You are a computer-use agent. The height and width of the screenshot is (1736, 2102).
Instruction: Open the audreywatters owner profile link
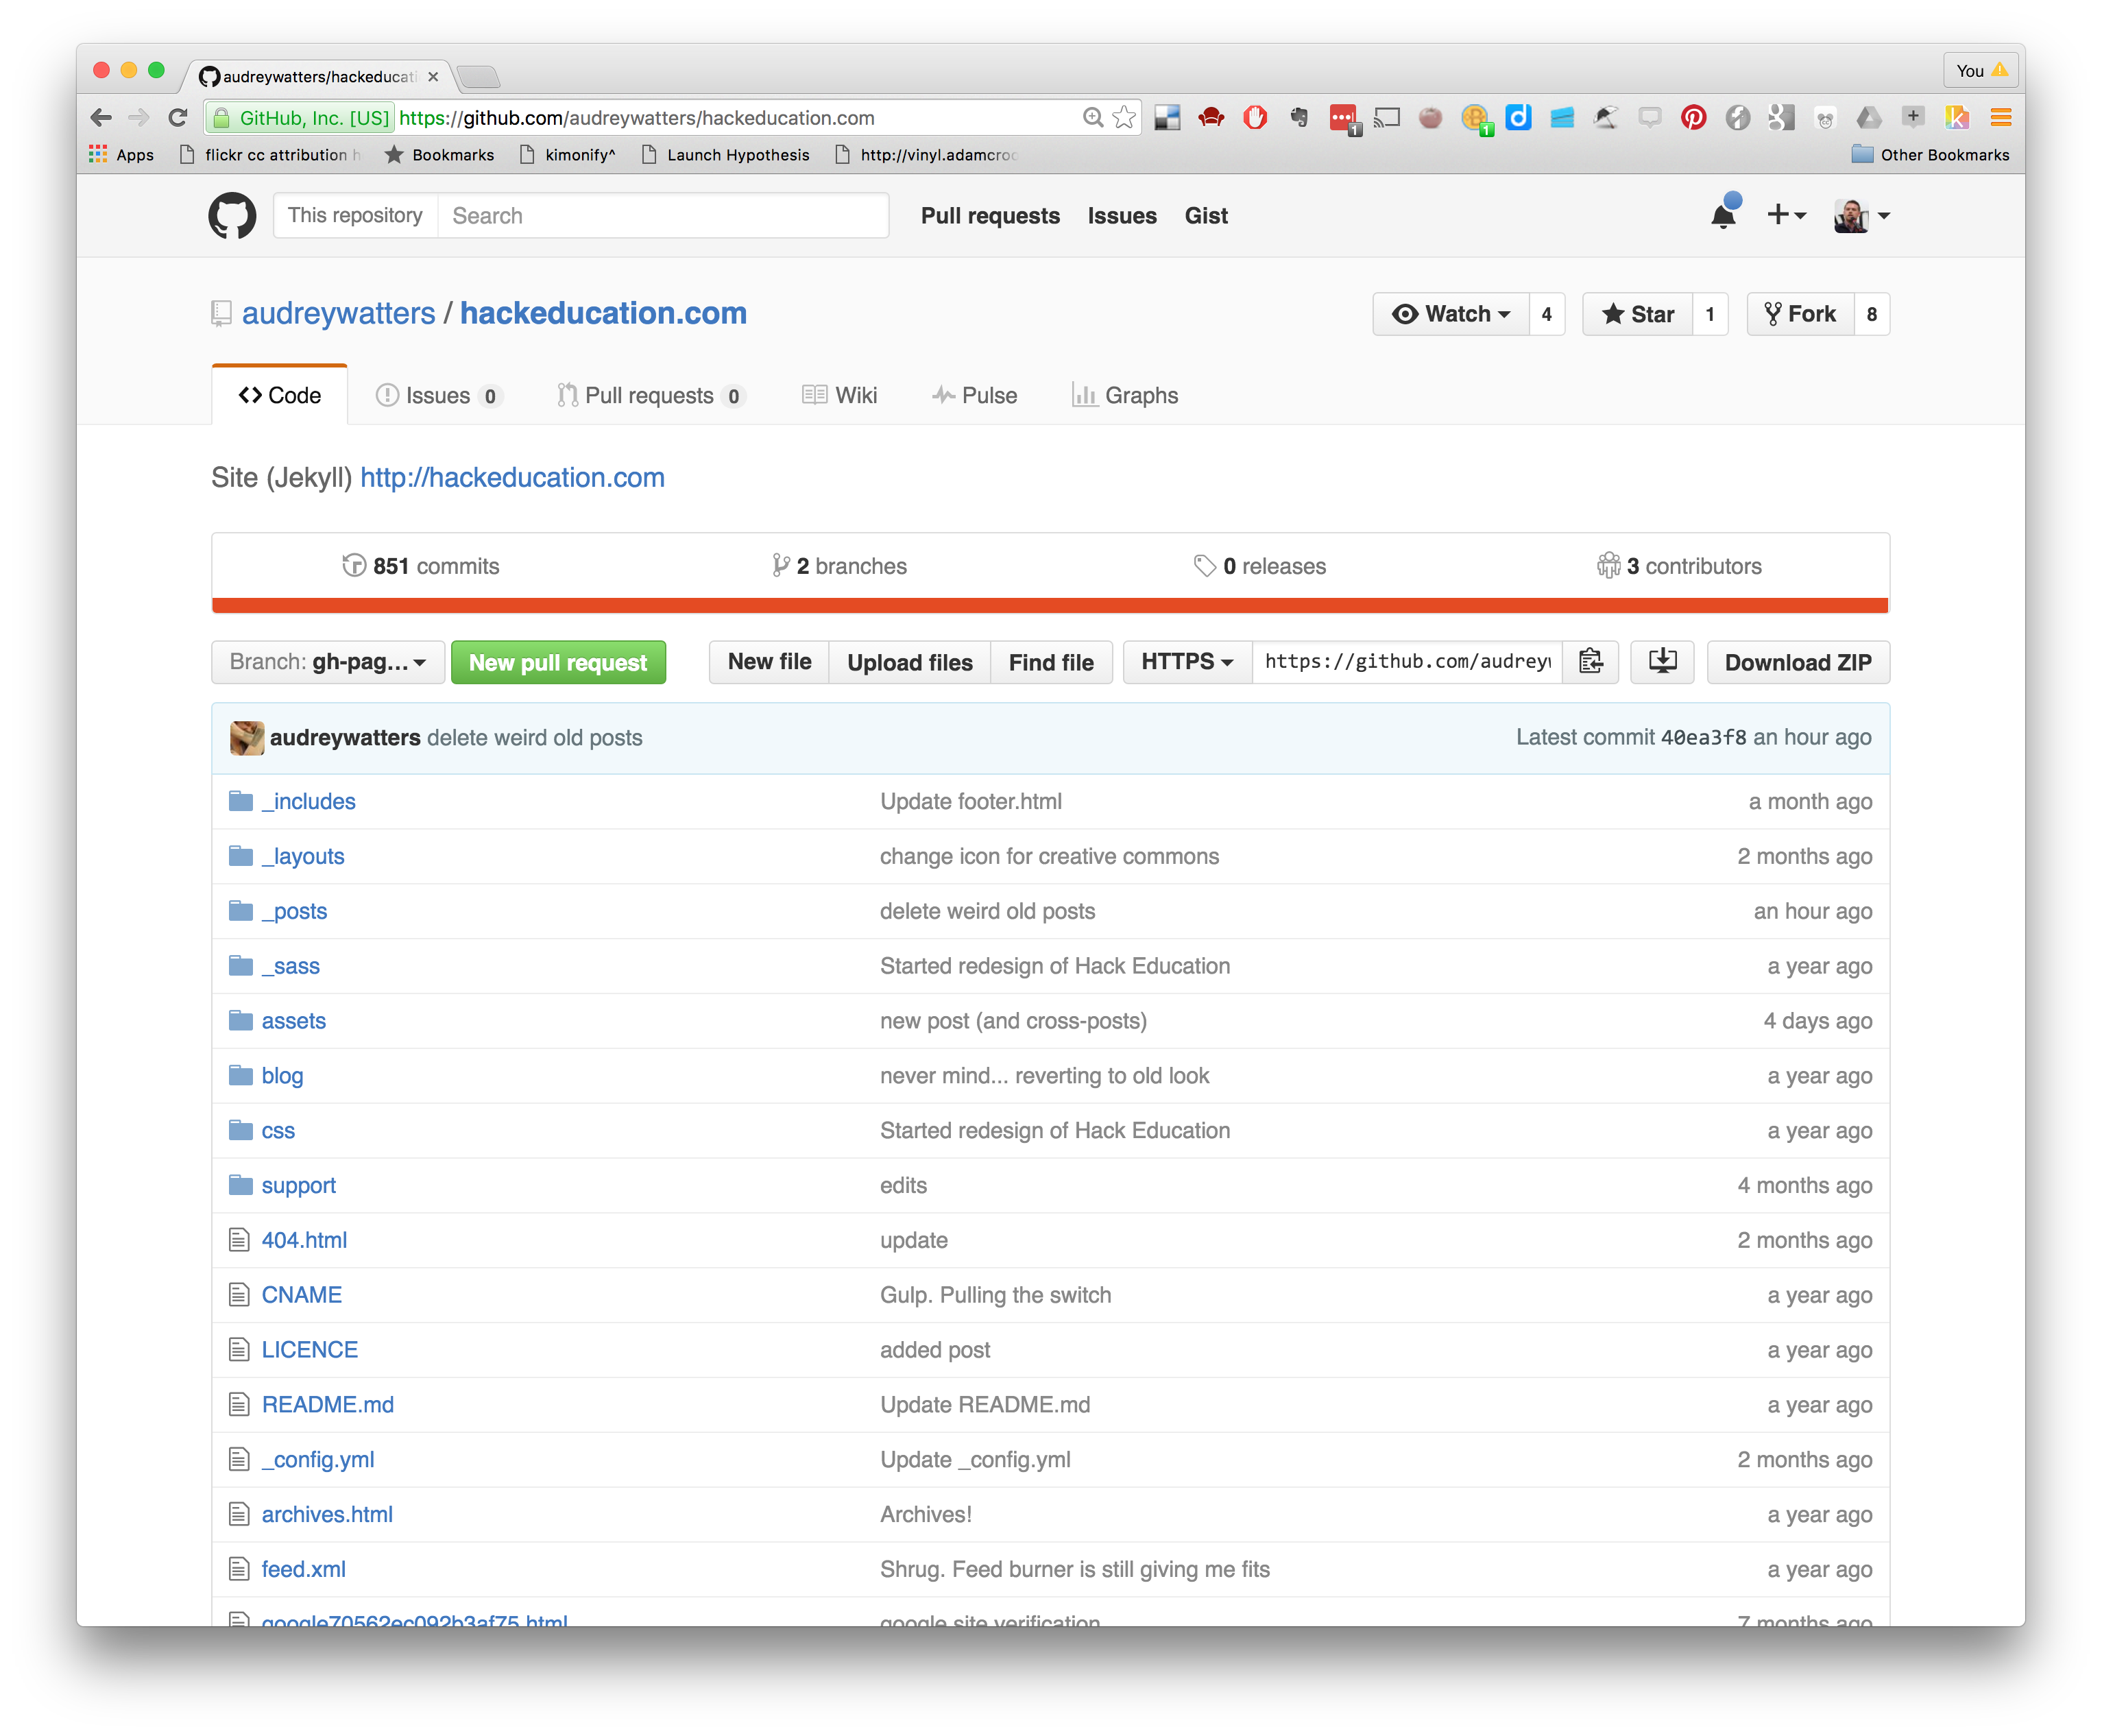pos(338,313)
